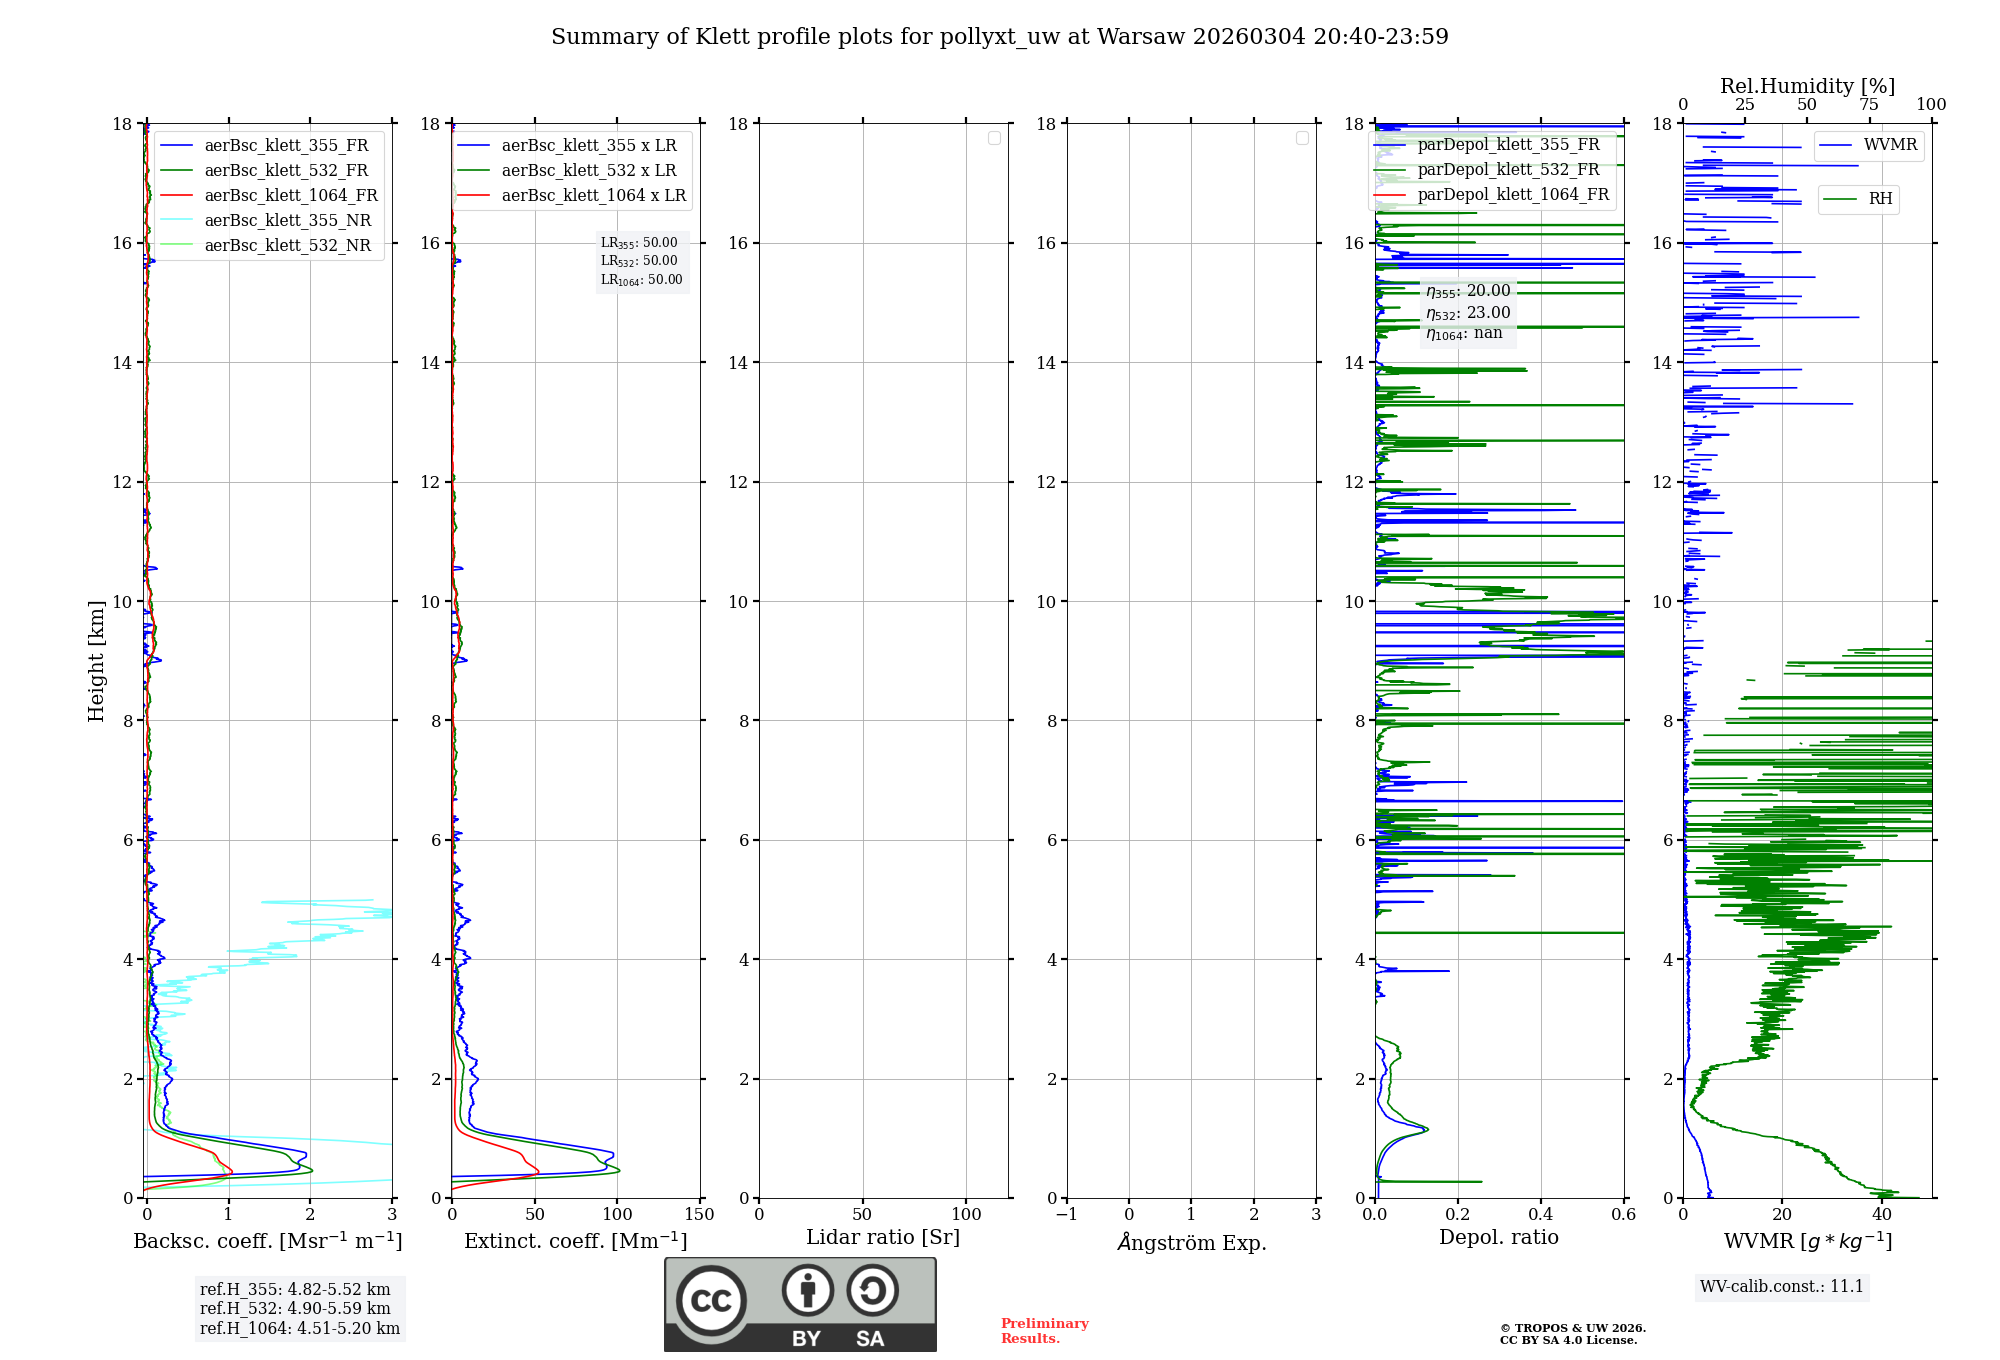Click the cyan aerBsc_klett_355_NR legend entry
This screenshot has width=2000, height=1360.
tap(287, 221)
